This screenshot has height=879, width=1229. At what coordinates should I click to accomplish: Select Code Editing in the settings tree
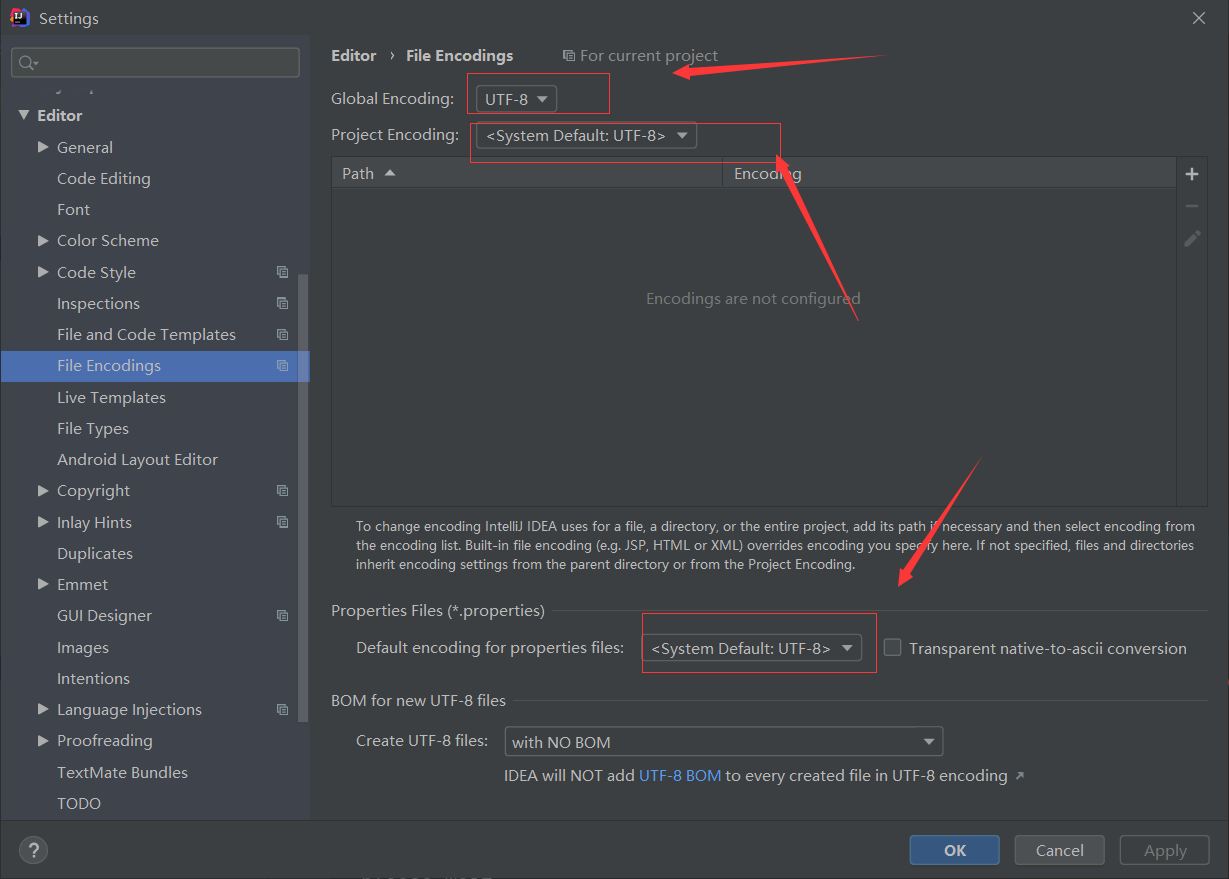point(104,178)
